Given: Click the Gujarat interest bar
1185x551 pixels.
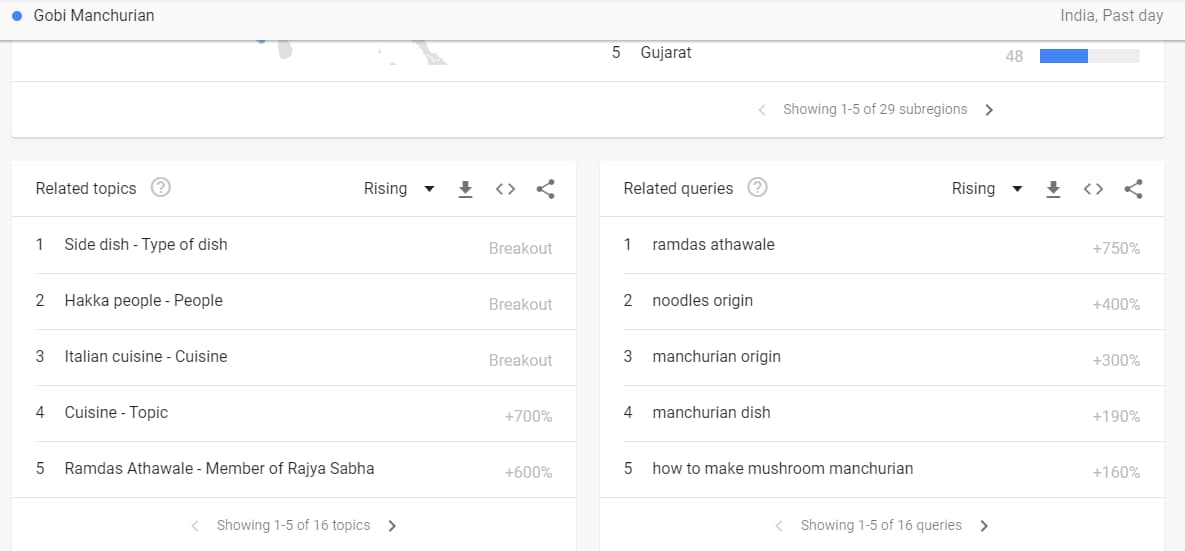Looking at the screenshot, I should [x=1089, y=56].
